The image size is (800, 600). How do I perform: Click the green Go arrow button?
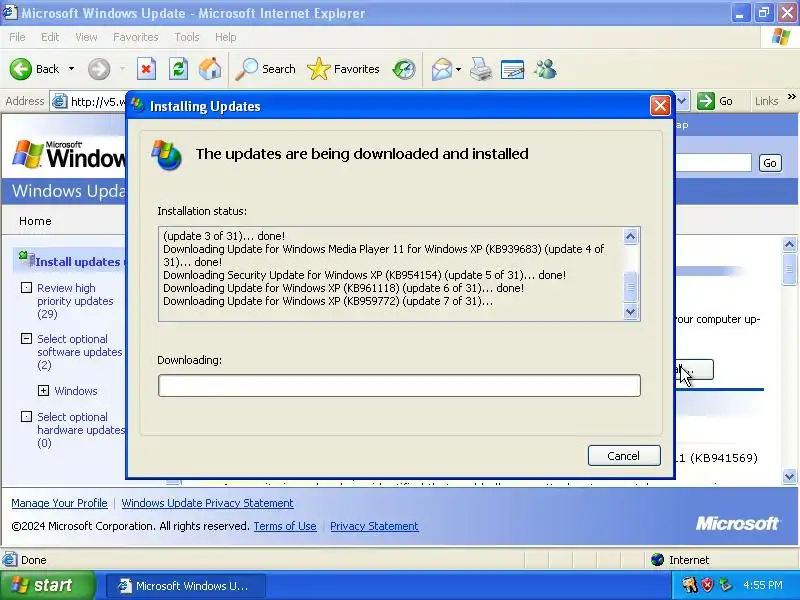(706, 101)
